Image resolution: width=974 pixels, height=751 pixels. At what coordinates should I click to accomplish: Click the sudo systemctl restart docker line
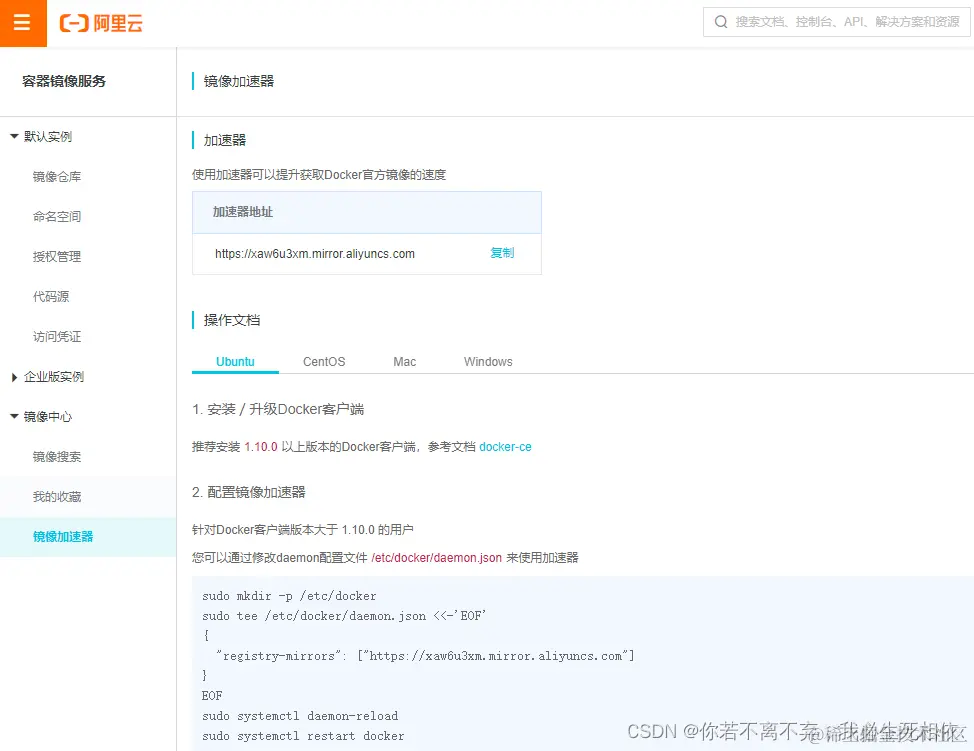point(303,736)
